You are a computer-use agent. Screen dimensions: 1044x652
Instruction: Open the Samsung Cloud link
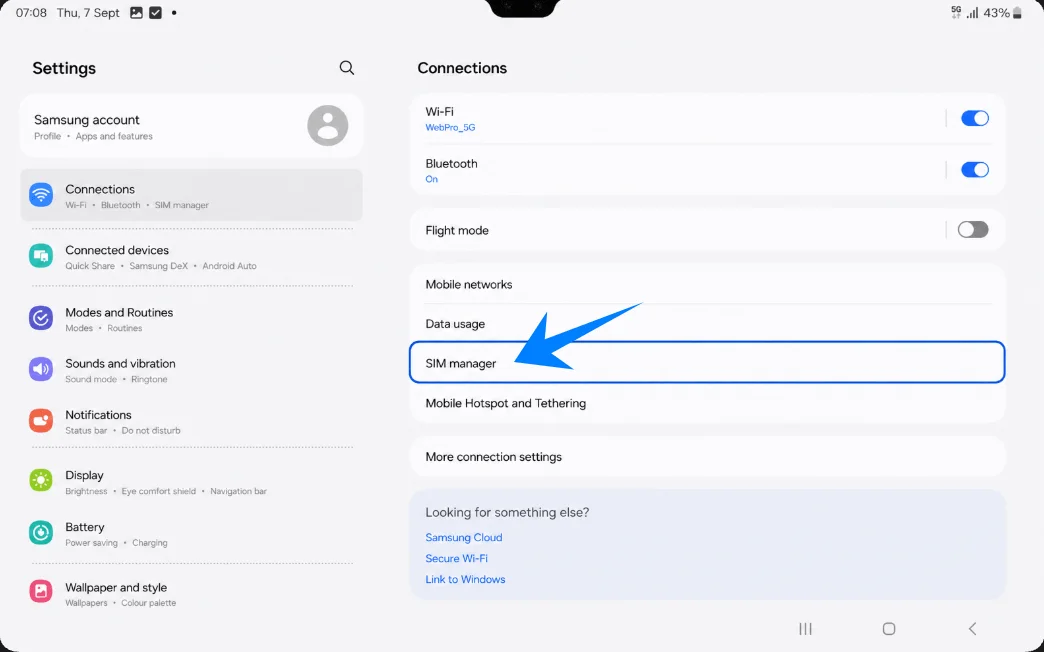coord(463,537)
